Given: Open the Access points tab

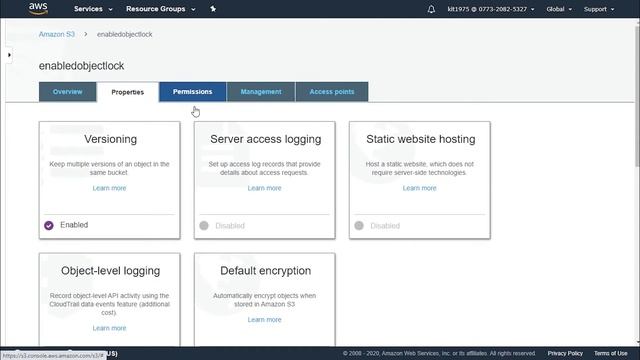Looking at the screenshot, I should pyautogui.click(x=332, y=92).
